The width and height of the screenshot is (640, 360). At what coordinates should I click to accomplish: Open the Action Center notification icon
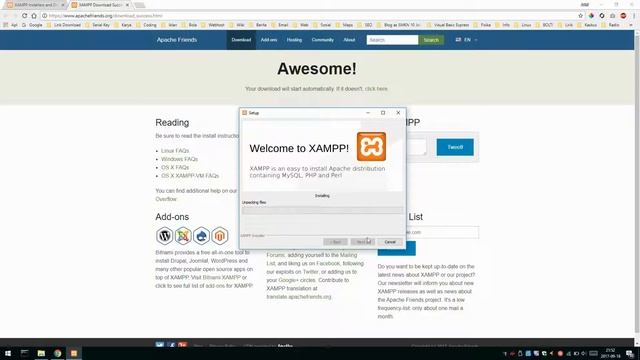coord(630,353)
